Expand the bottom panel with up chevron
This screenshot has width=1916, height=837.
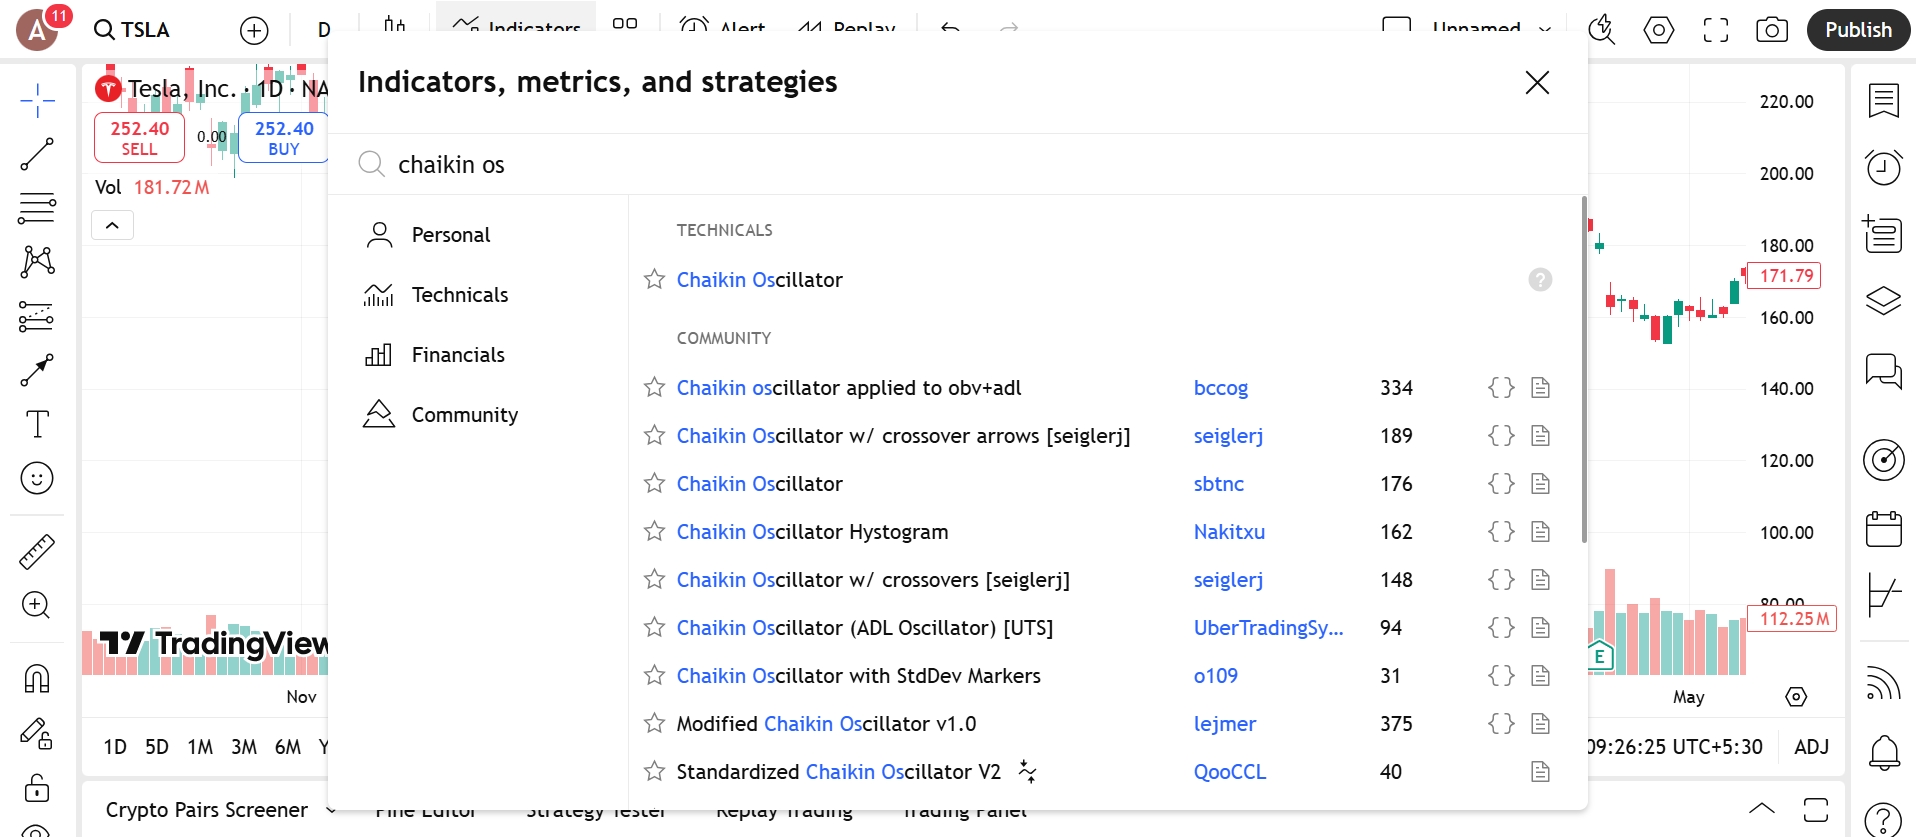[1762, 809]
